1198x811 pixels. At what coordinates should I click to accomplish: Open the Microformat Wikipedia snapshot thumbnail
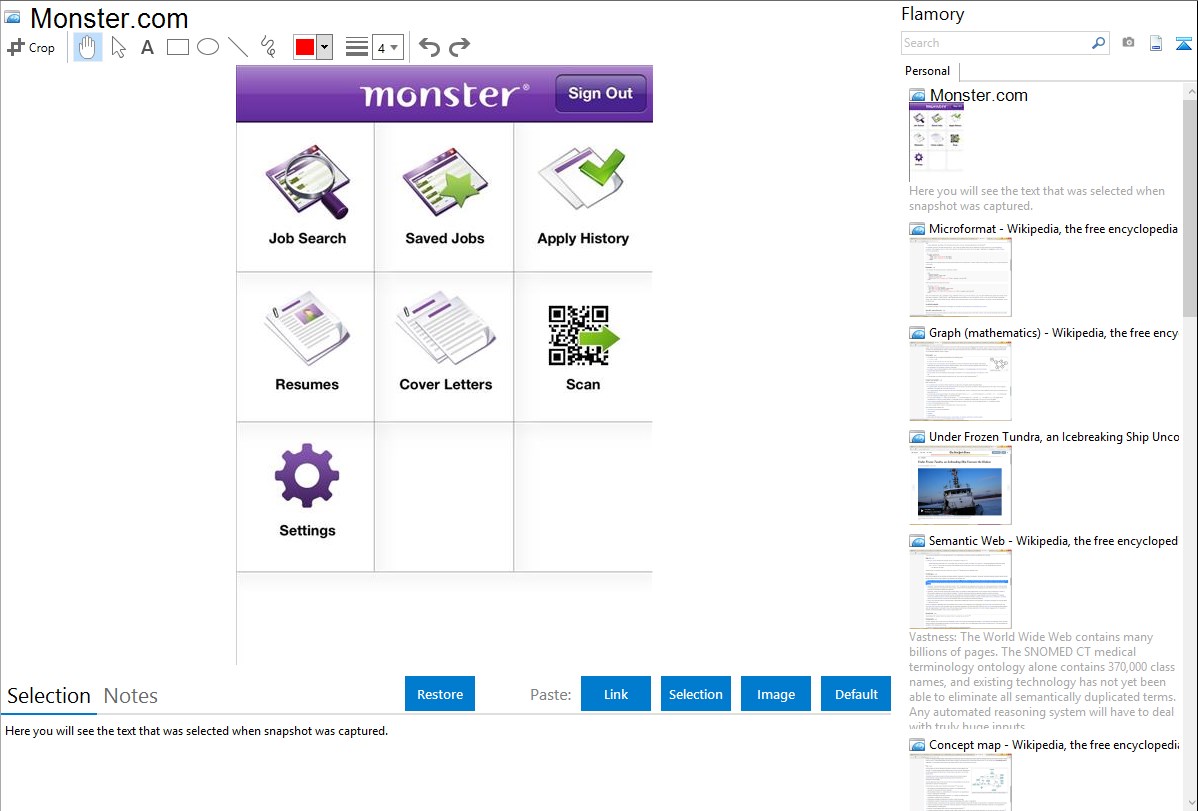960,277
